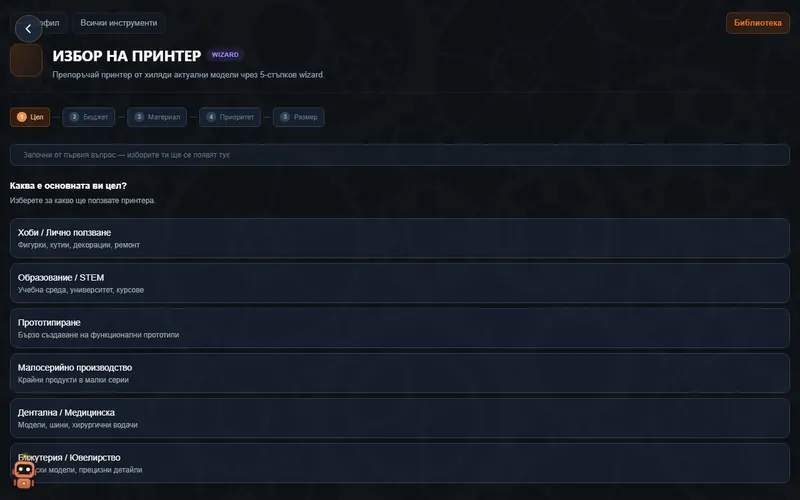The width and height of the screenshot is (800, 500).
Task: Choose Образование / STEM option
Action: (x=399, y=283)
